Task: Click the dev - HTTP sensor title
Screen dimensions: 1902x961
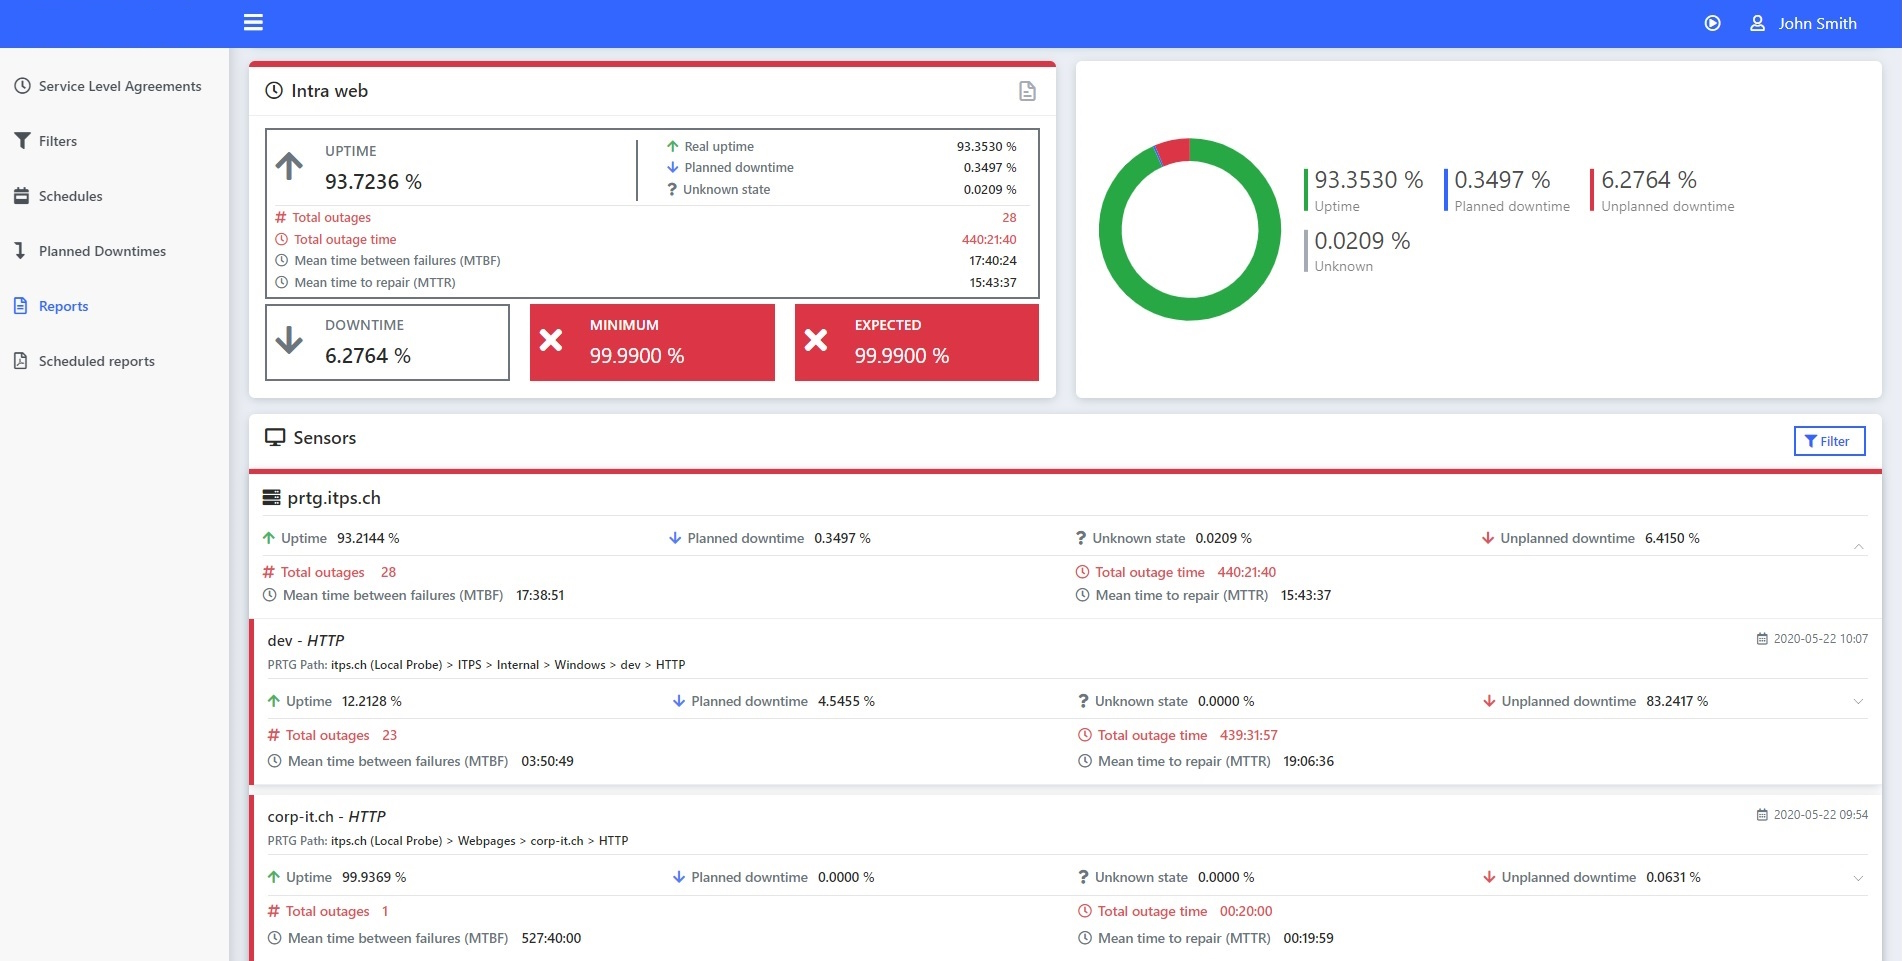Action: point(306,640)
